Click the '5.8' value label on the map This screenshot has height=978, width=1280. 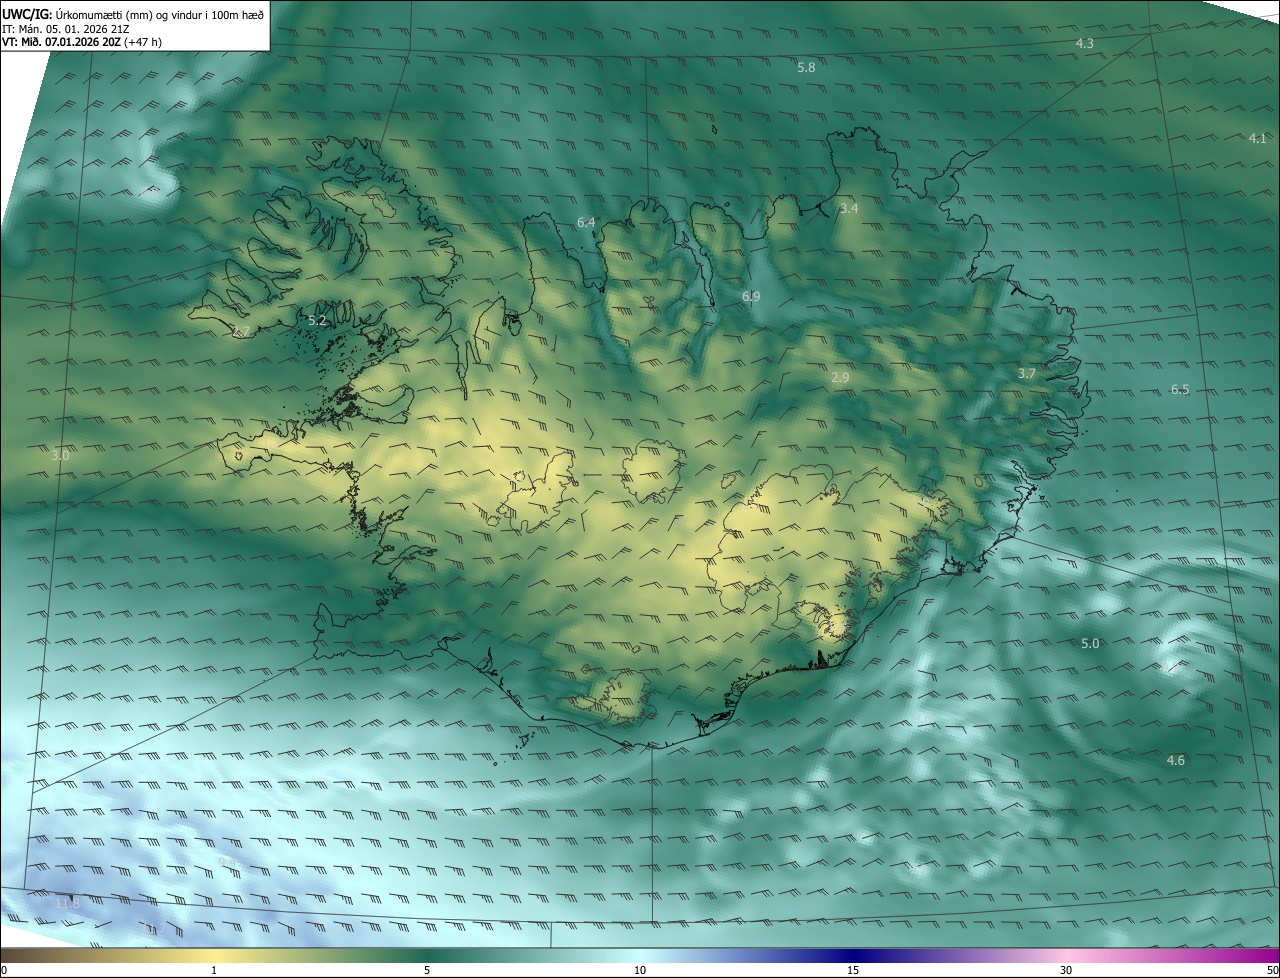806,68
